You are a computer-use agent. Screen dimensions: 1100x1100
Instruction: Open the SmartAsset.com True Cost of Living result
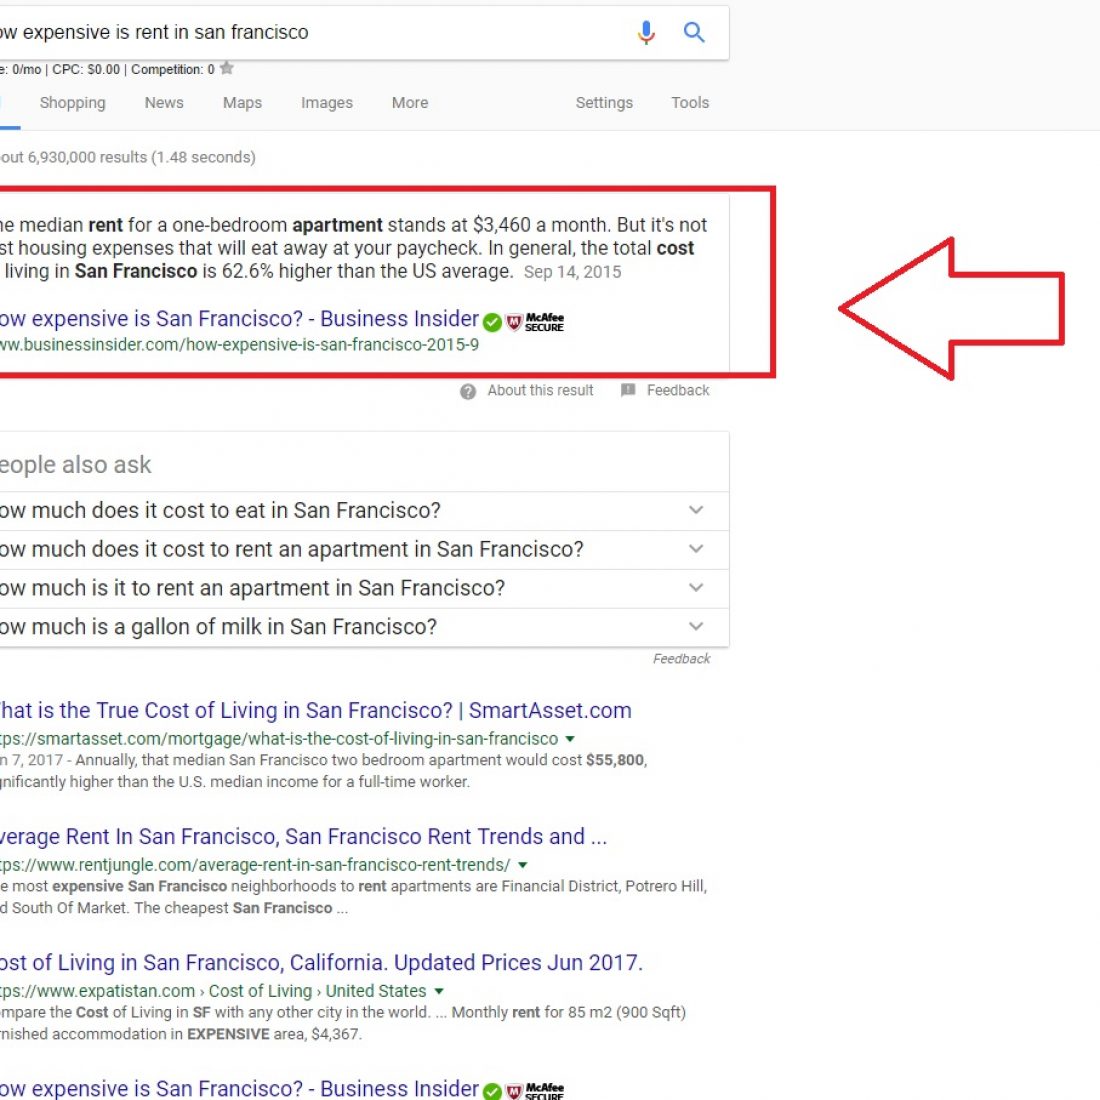(x=316, y=711)
